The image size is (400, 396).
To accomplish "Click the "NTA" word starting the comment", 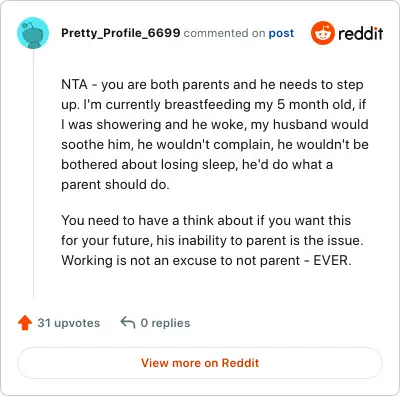I will tap(74, 84).
